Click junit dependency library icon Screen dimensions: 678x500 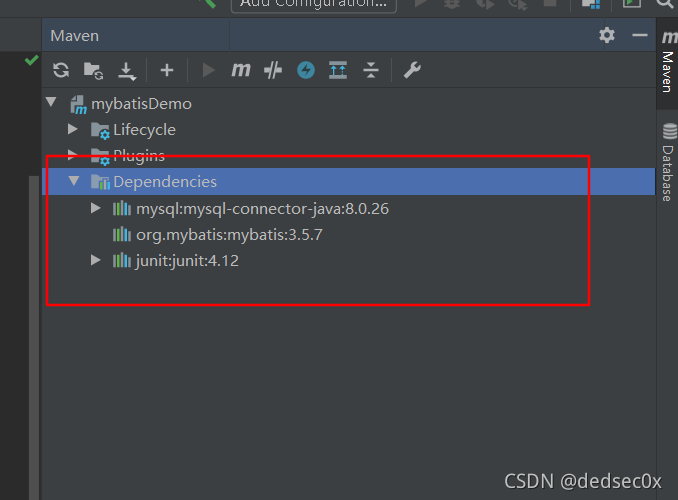coord(122,260)
